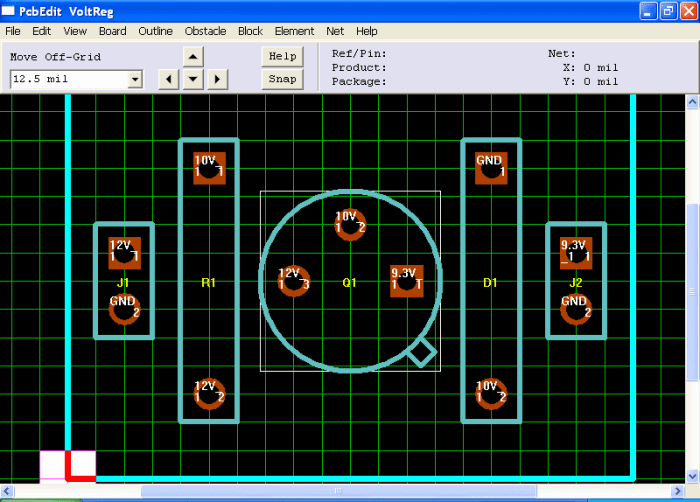
Task: Click the move left arrow button
Action: 169,79
